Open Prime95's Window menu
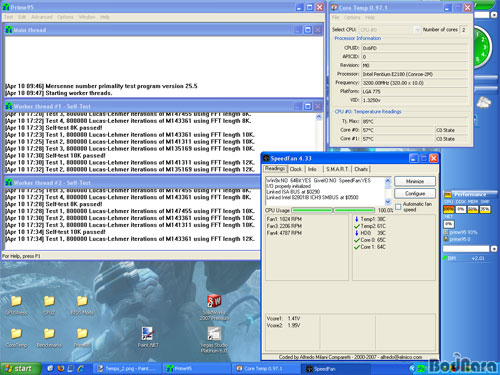 pos(87,17)
